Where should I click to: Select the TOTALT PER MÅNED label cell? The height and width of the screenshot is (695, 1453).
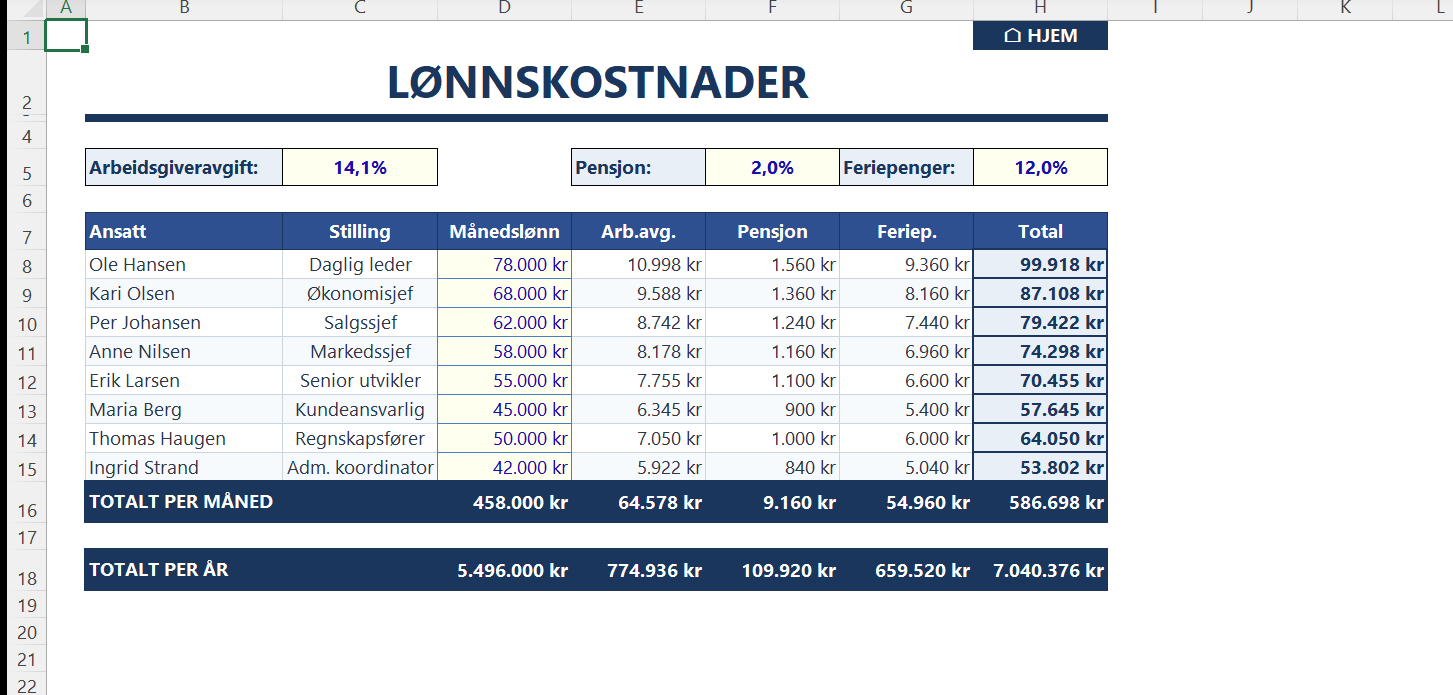183,502
